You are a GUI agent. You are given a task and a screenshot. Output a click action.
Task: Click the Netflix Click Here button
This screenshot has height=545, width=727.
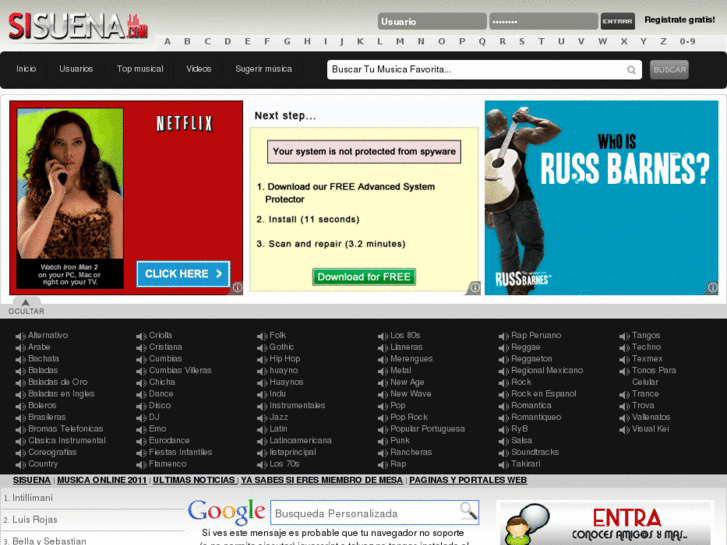tap(183, 274)
